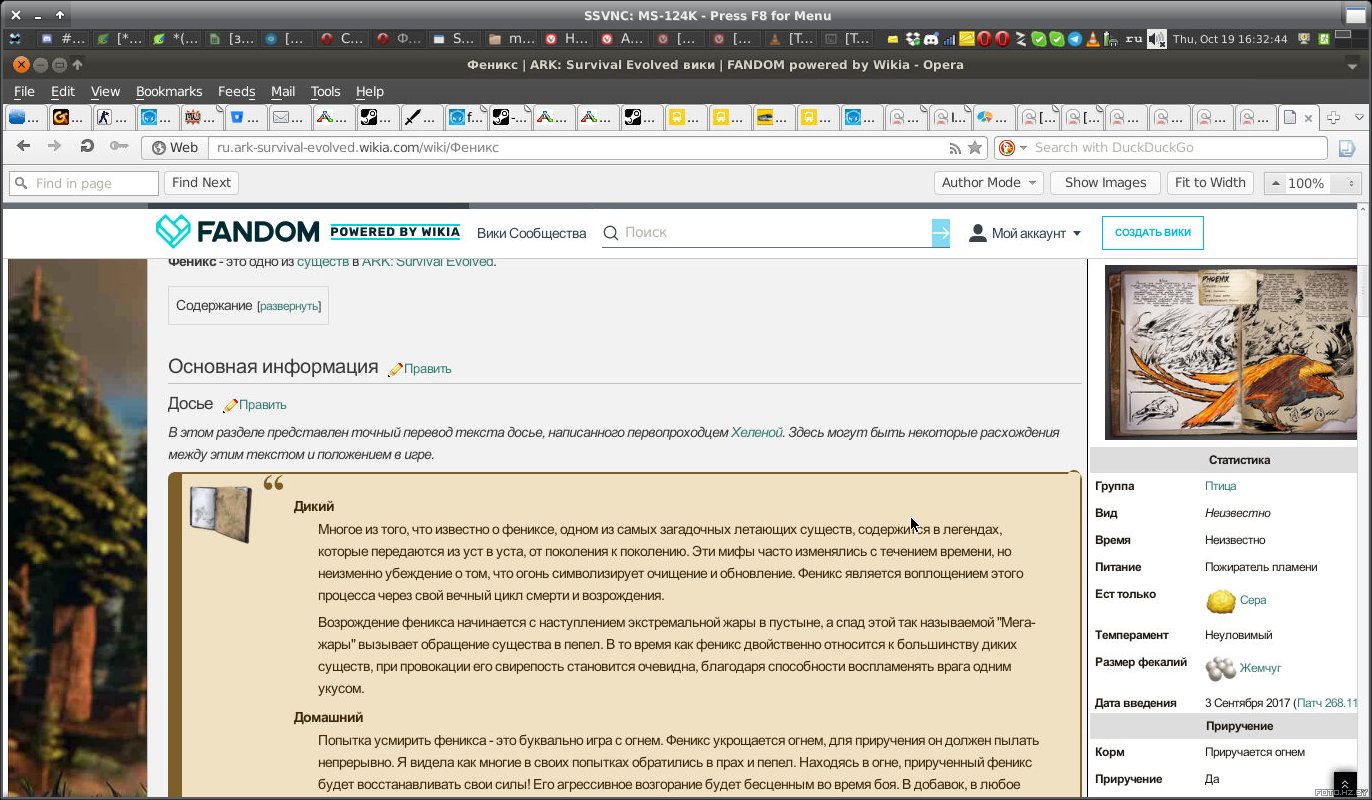
Task: Switch to the envelope mail tab
Action: pos(290,117)
